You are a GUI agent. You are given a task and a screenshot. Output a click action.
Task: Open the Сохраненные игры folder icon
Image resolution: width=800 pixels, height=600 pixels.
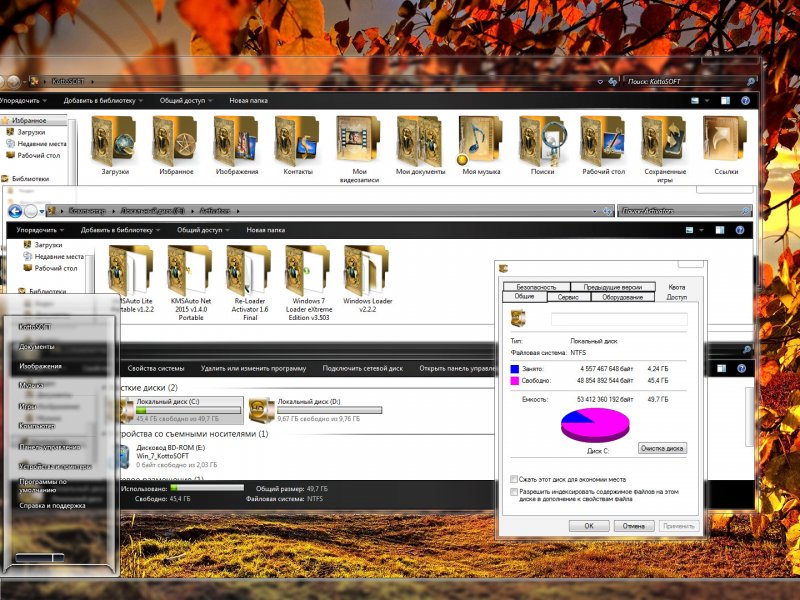(664, 141)
